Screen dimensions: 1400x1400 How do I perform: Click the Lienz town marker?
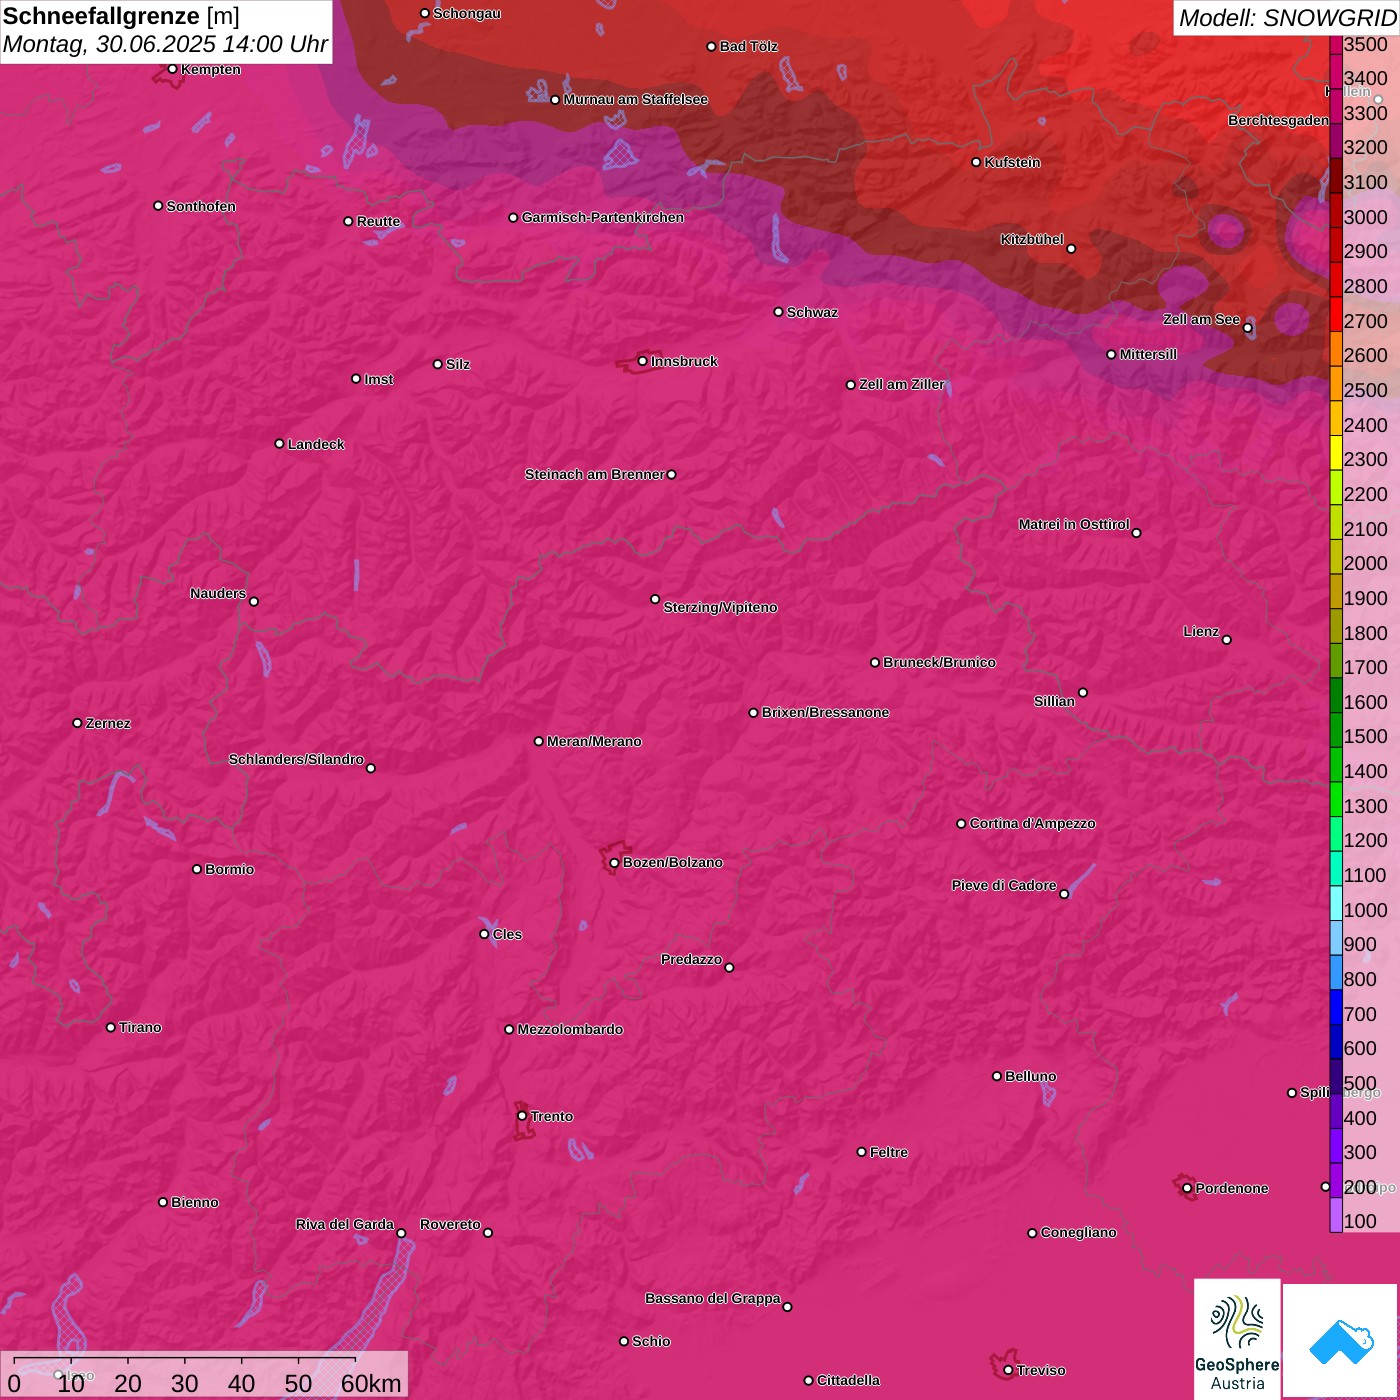[x=1227, y=640]
